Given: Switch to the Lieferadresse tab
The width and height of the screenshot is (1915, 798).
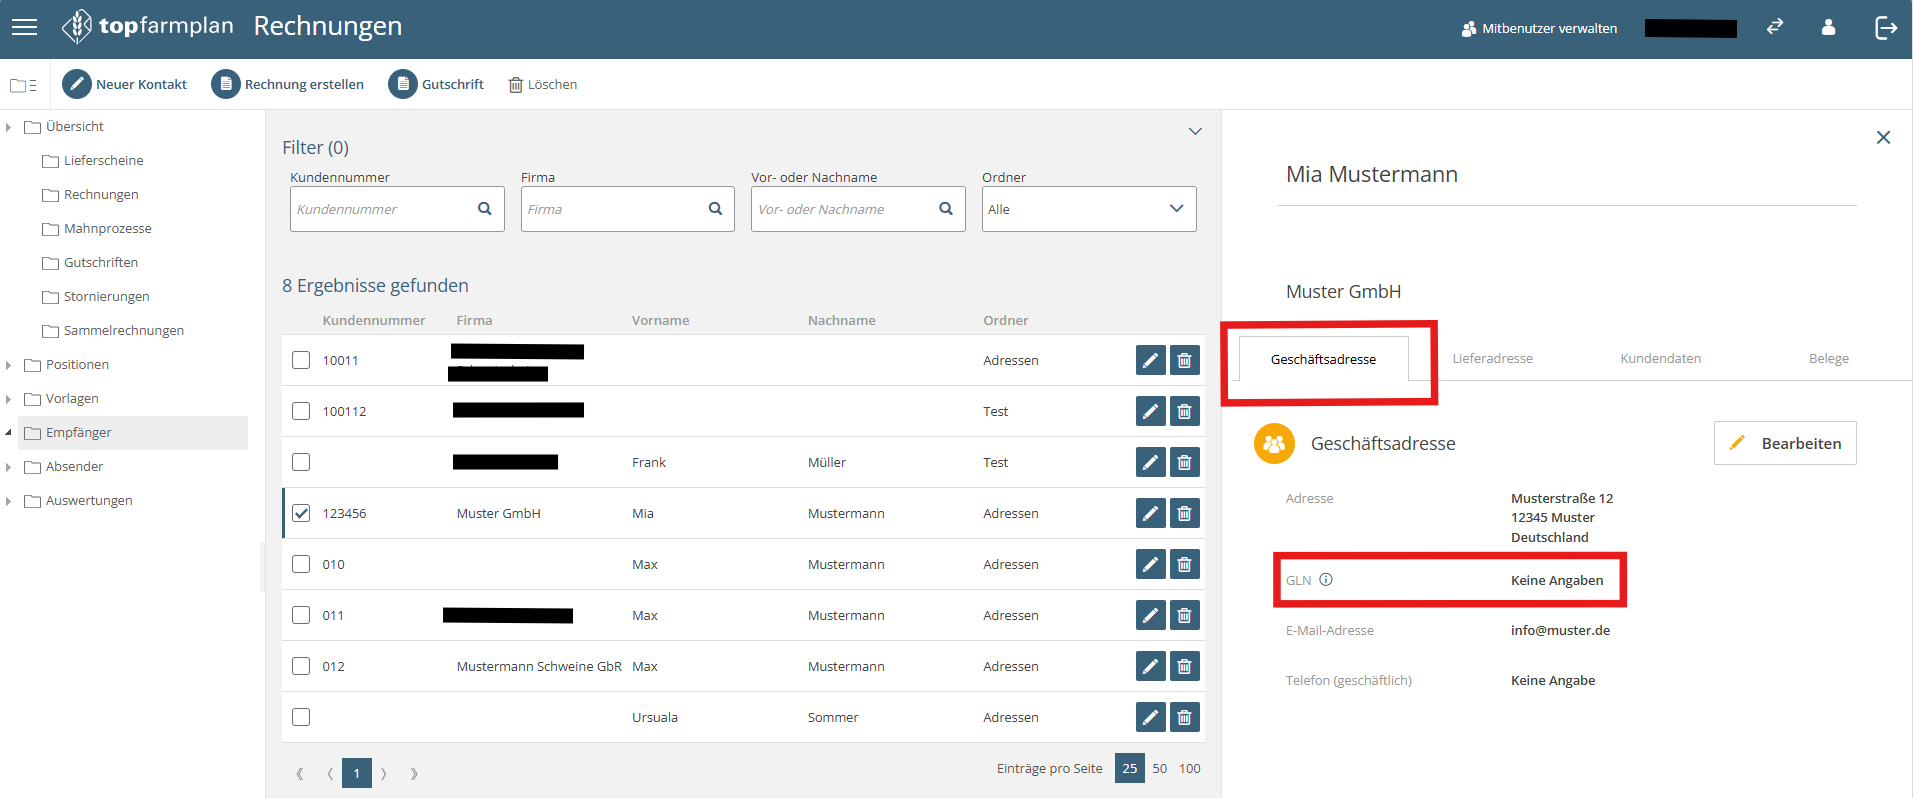Looking at the screenshot, I should (1492, 359).
